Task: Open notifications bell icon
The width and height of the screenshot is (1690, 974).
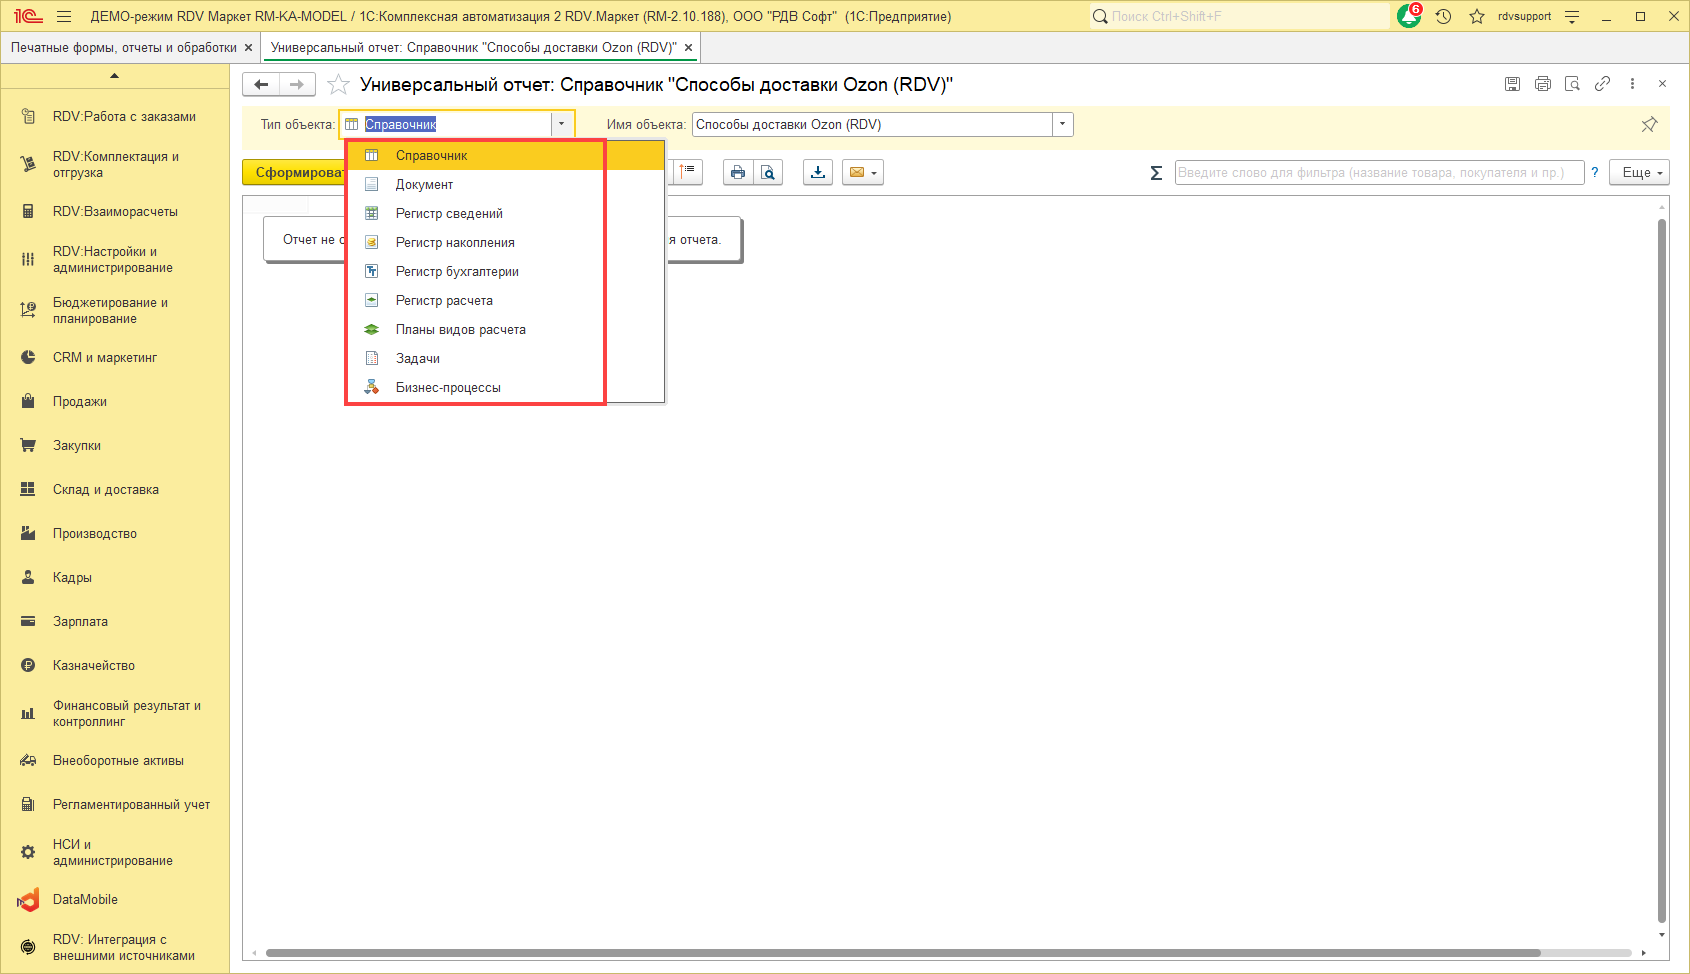Action: [x=1409, y=16]
